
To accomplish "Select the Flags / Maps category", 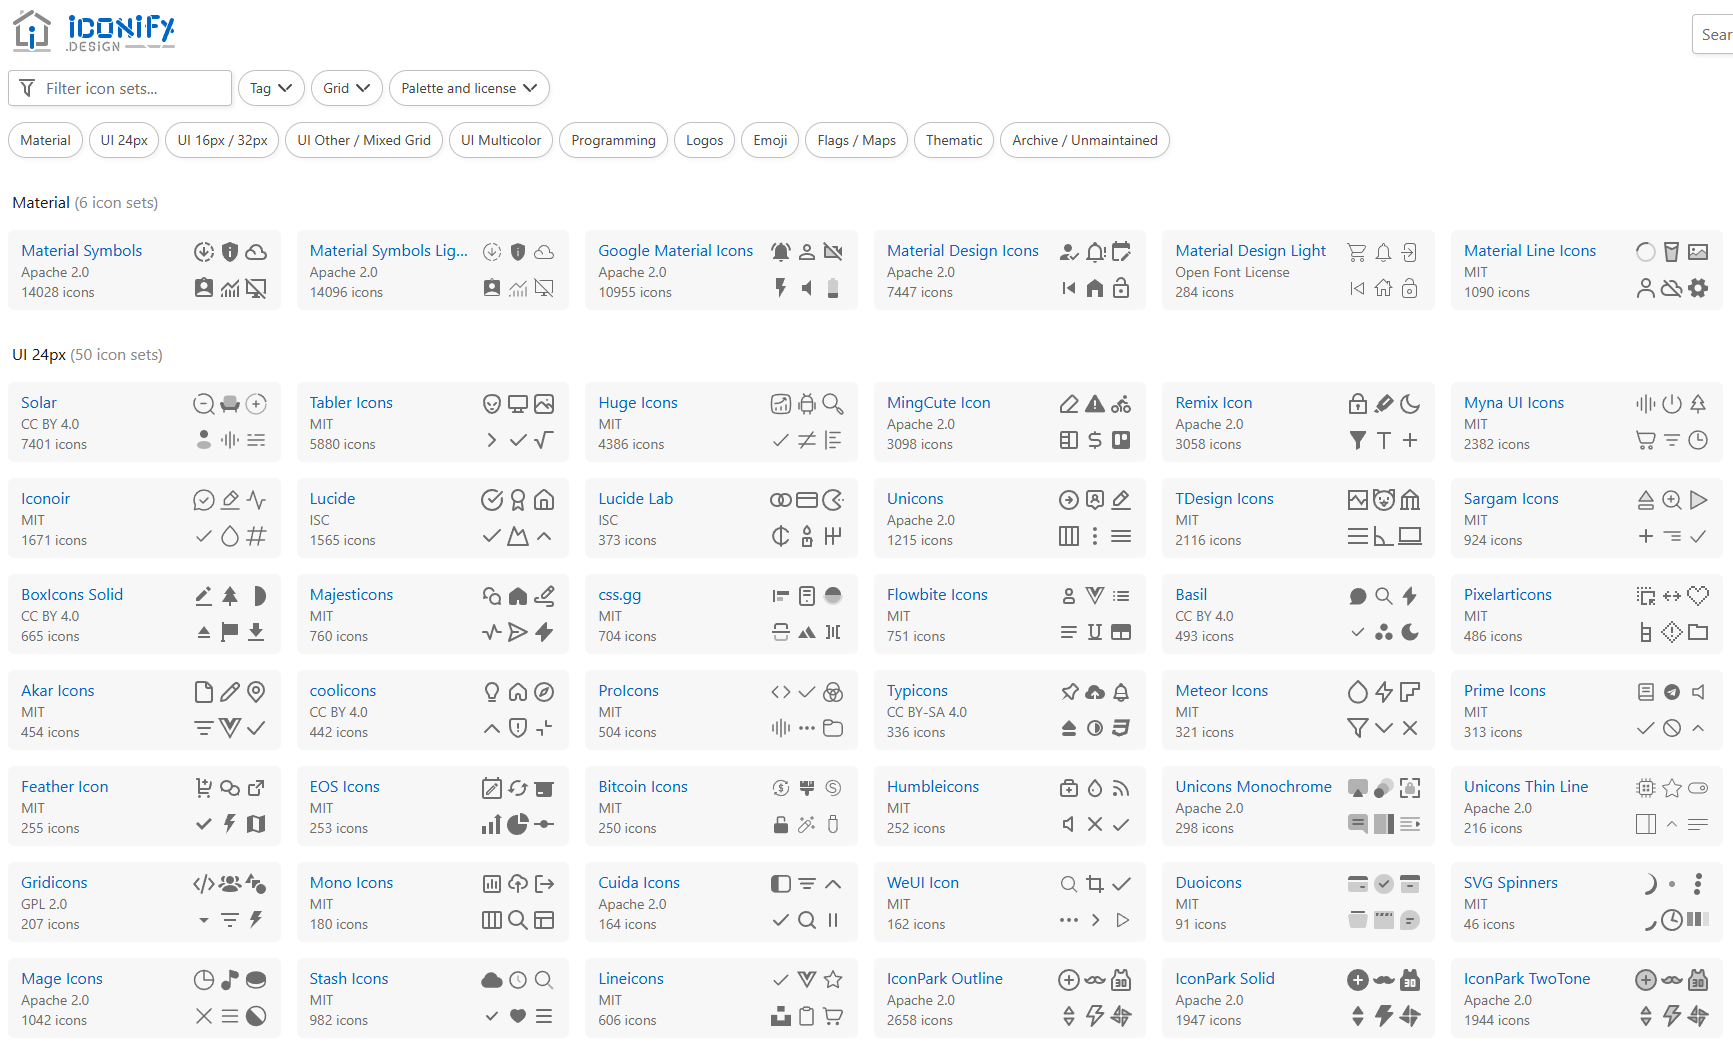I will 856,140.
